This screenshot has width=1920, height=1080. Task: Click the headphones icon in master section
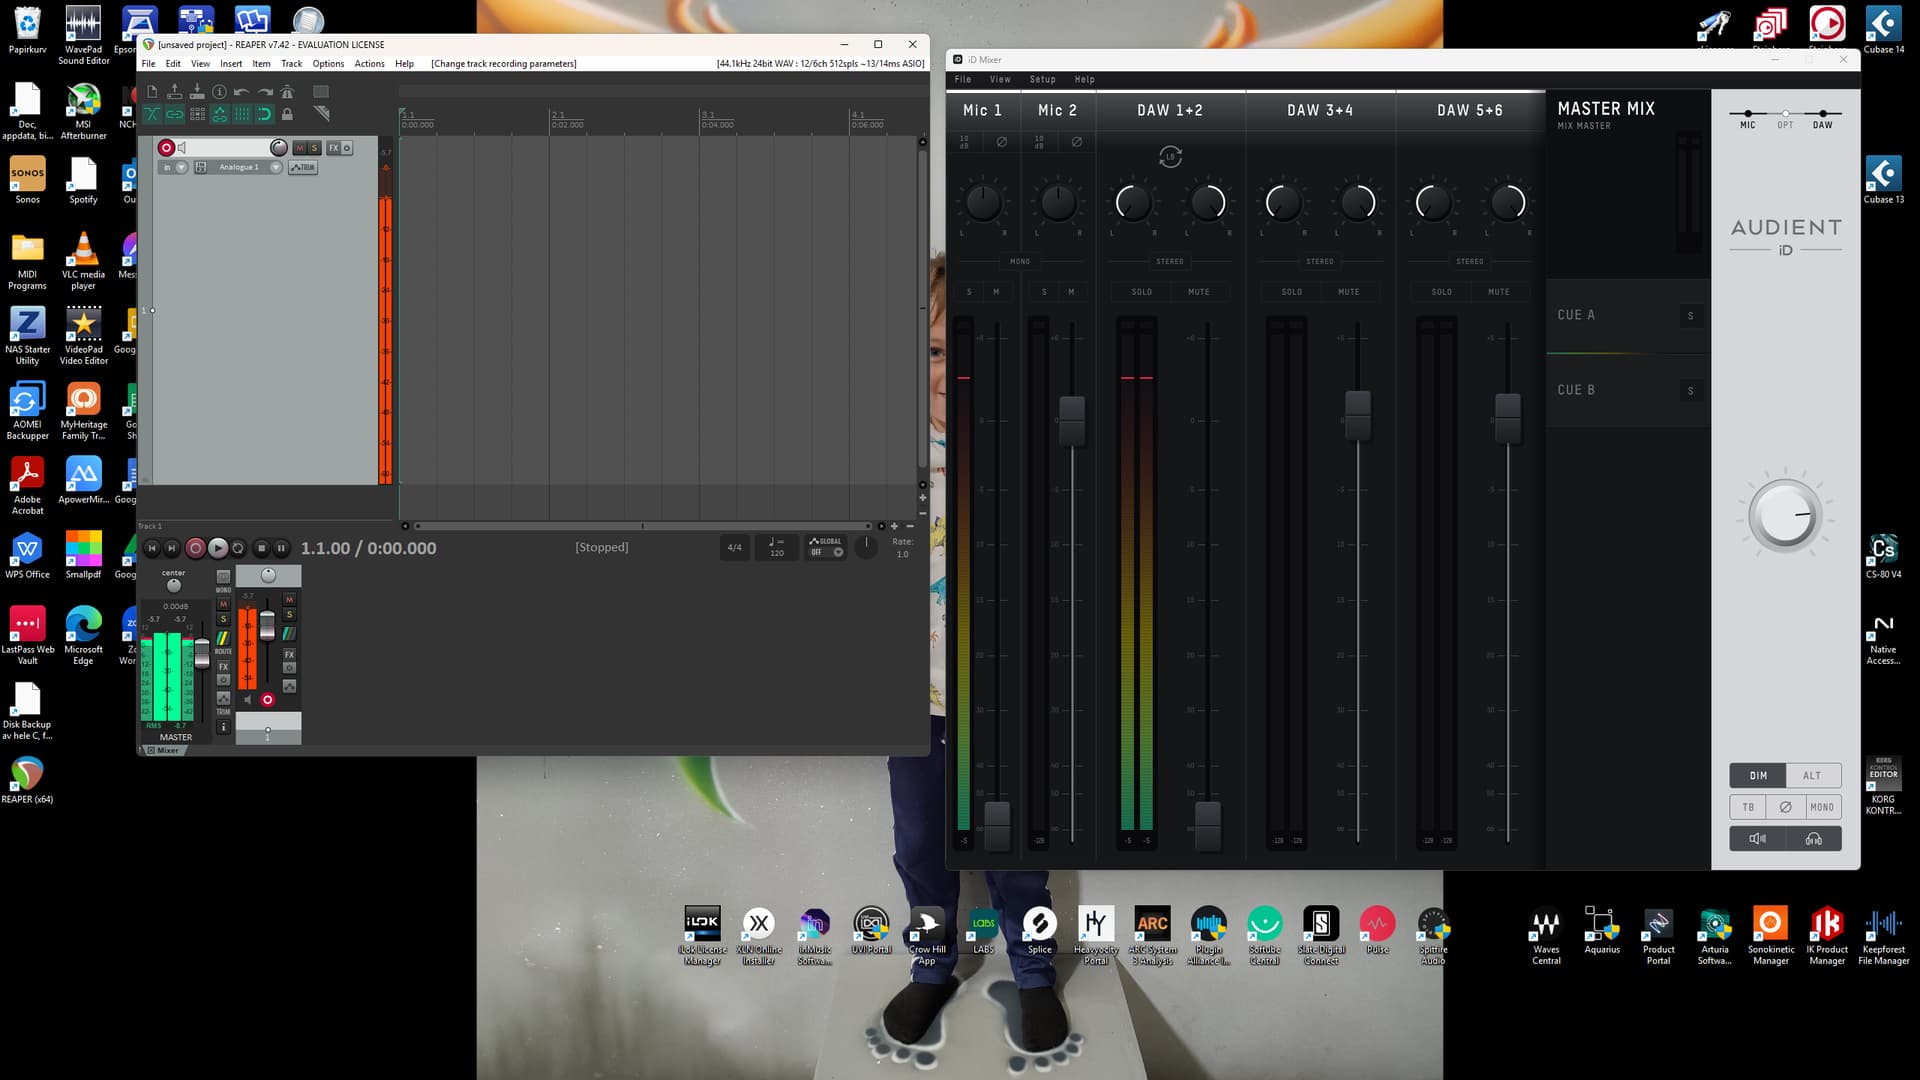1813,839
